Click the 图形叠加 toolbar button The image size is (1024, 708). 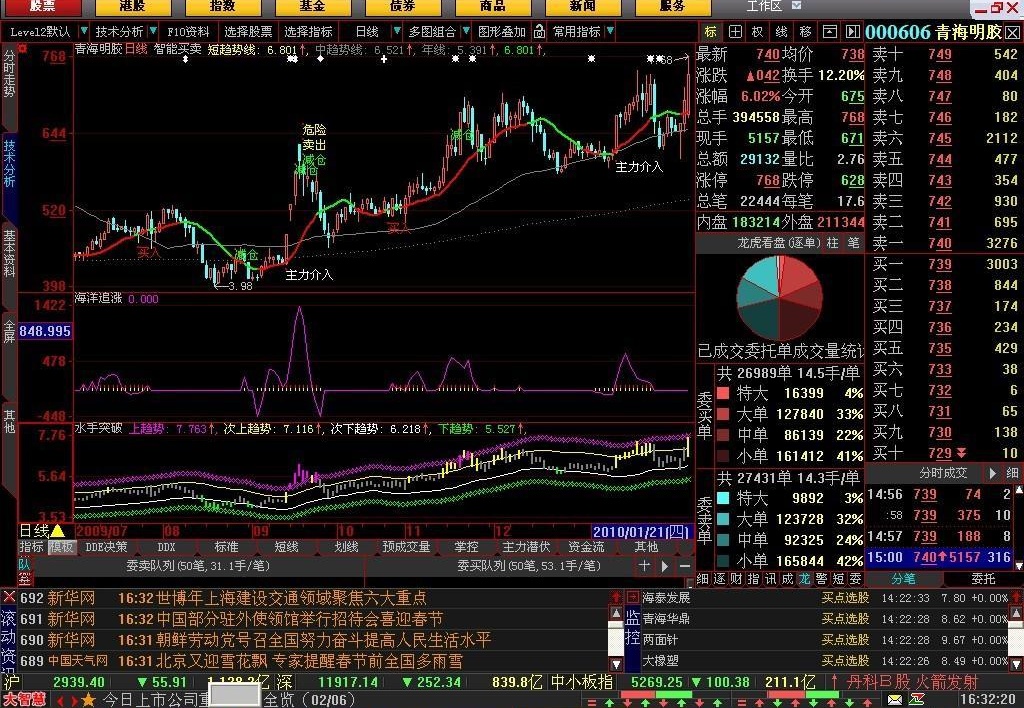pyautogui.click(x=502, y=31)
